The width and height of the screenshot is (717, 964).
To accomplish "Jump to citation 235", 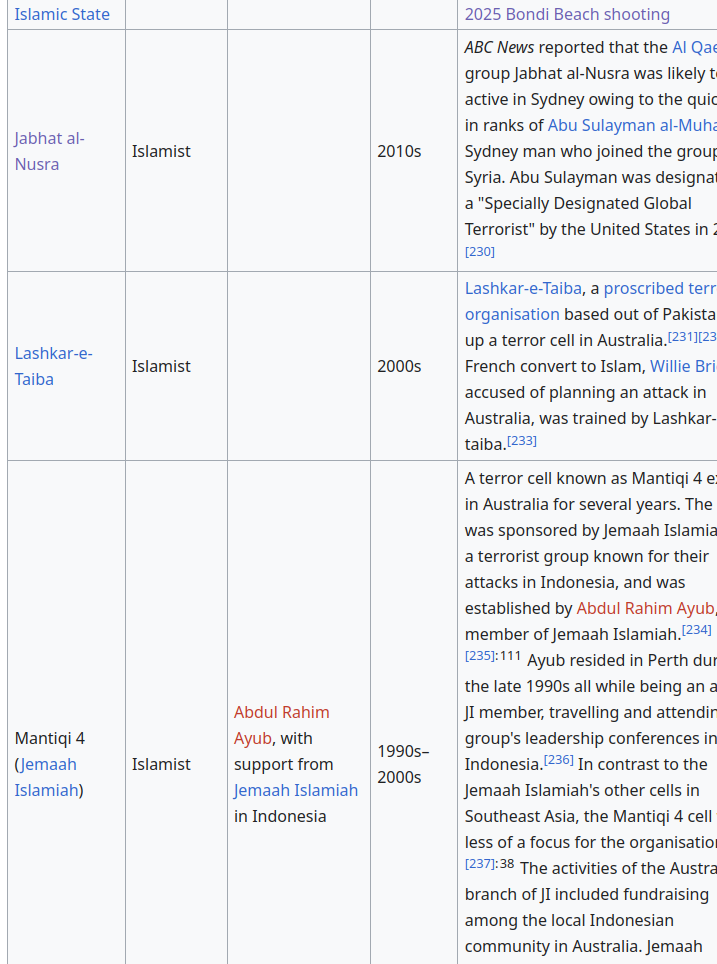I will point(479,656).
